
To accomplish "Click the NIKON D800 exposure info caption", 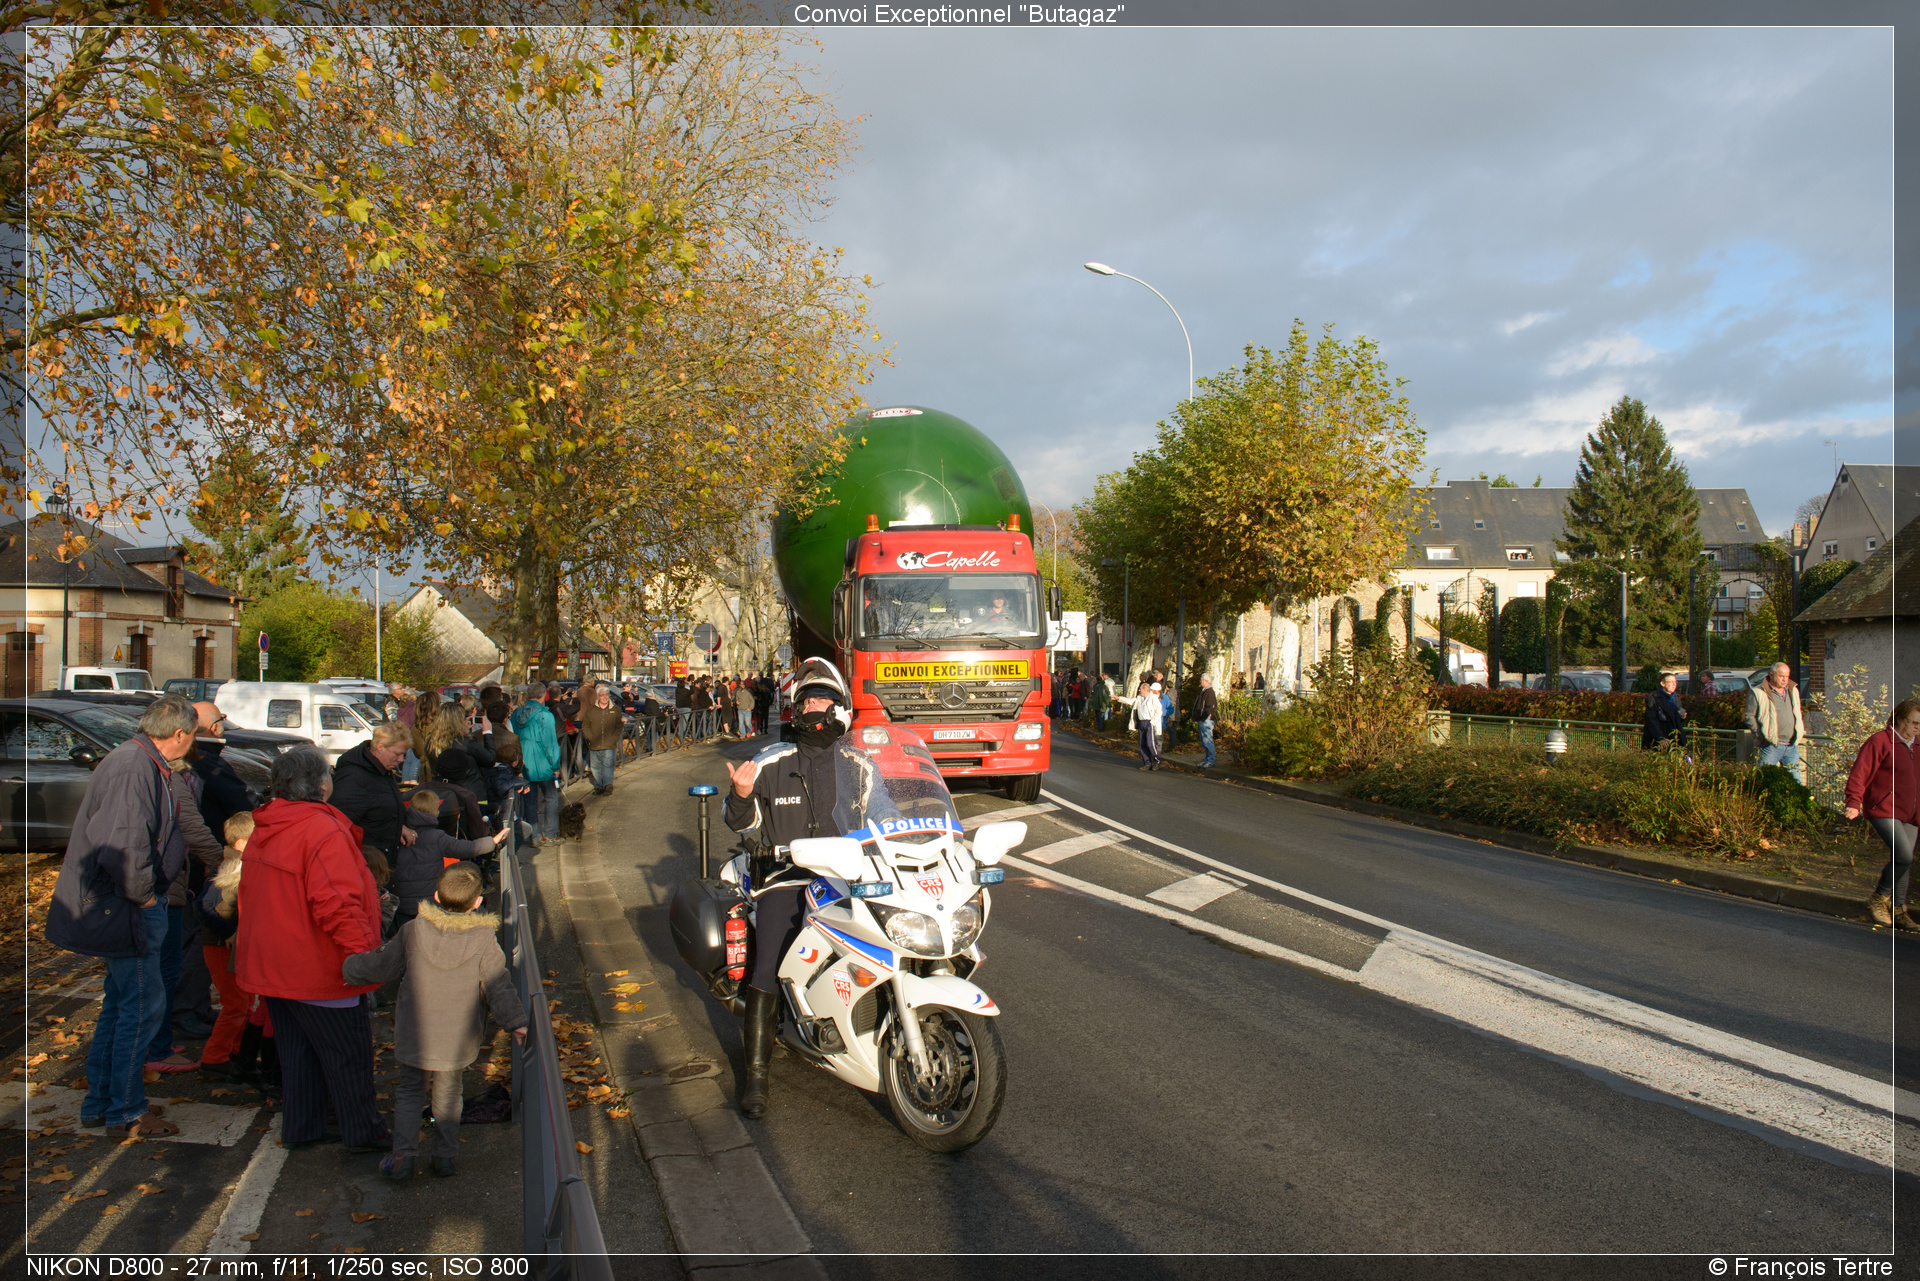I will (x=277, y=1267).
